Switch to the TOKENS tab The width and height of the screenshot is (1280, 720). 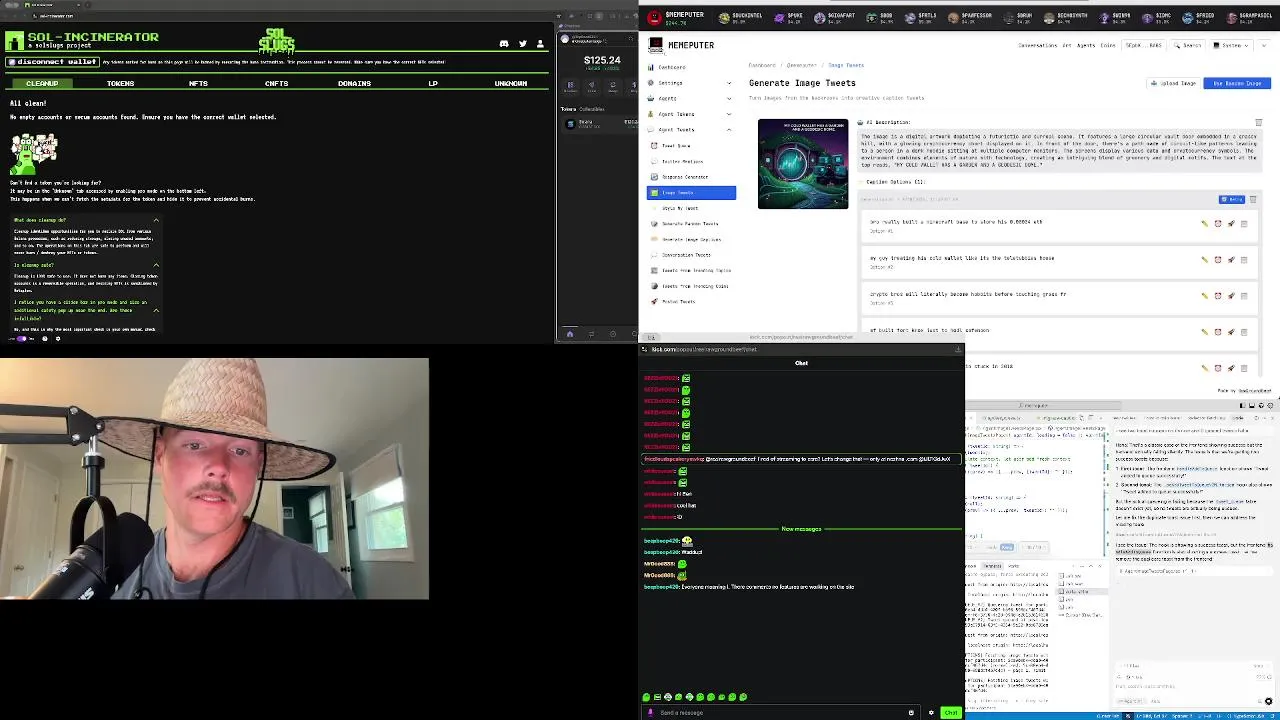tap(120, 83)
